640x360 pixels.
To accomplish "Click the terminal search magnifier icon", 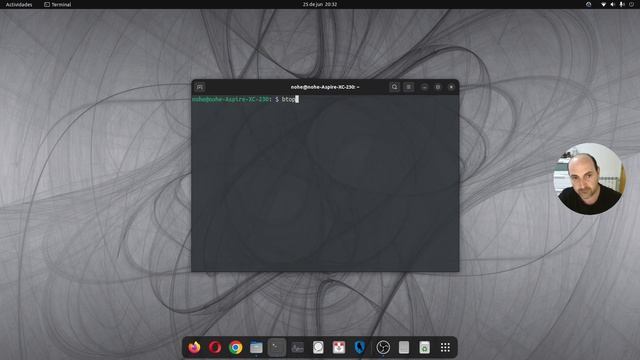I will tap(394, 87).
